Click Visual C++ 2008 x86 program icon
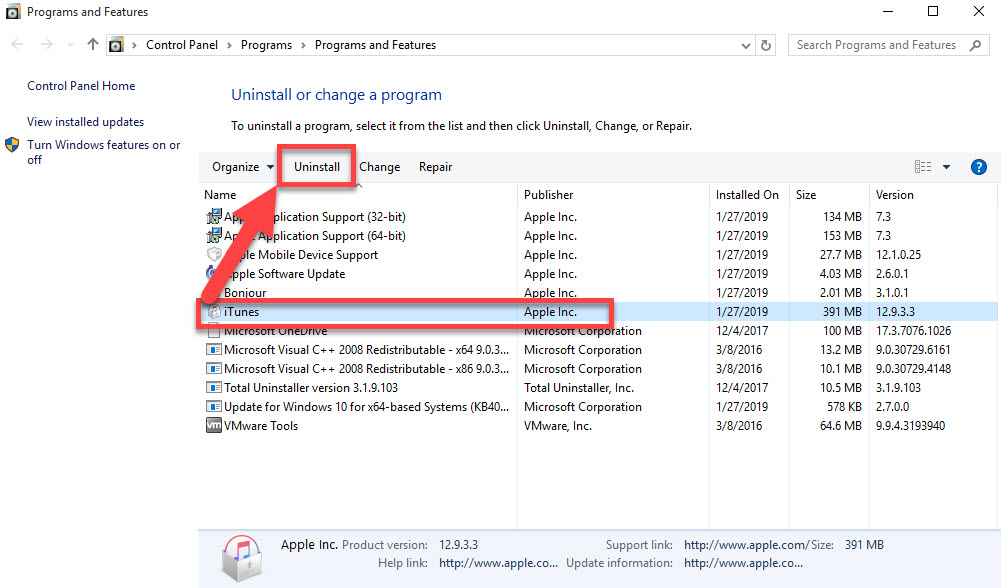Image resolution: width=1001 pixels, height=588 pixels. click(214, 369)
